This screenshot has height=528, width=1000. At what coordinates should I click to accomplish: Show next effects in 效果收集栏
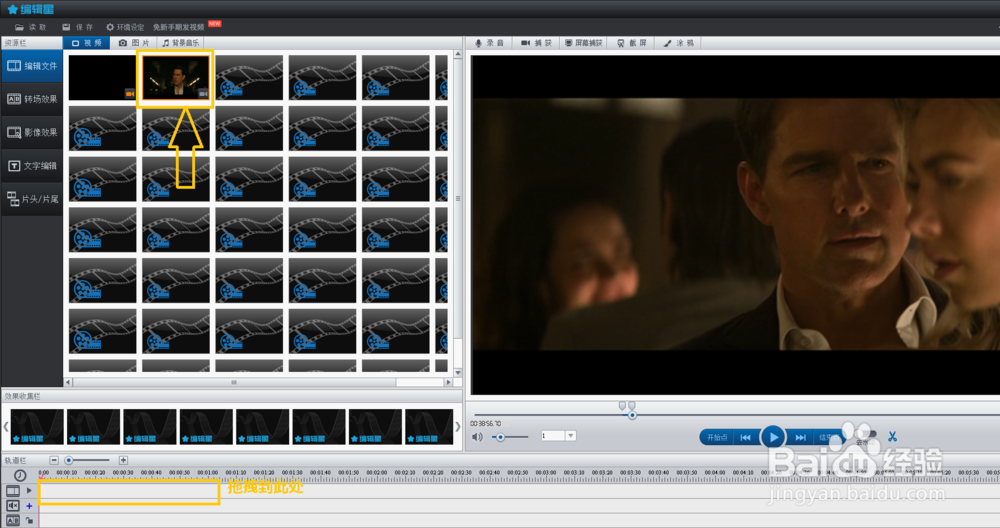pyautogui.click(x=457, y=427)
